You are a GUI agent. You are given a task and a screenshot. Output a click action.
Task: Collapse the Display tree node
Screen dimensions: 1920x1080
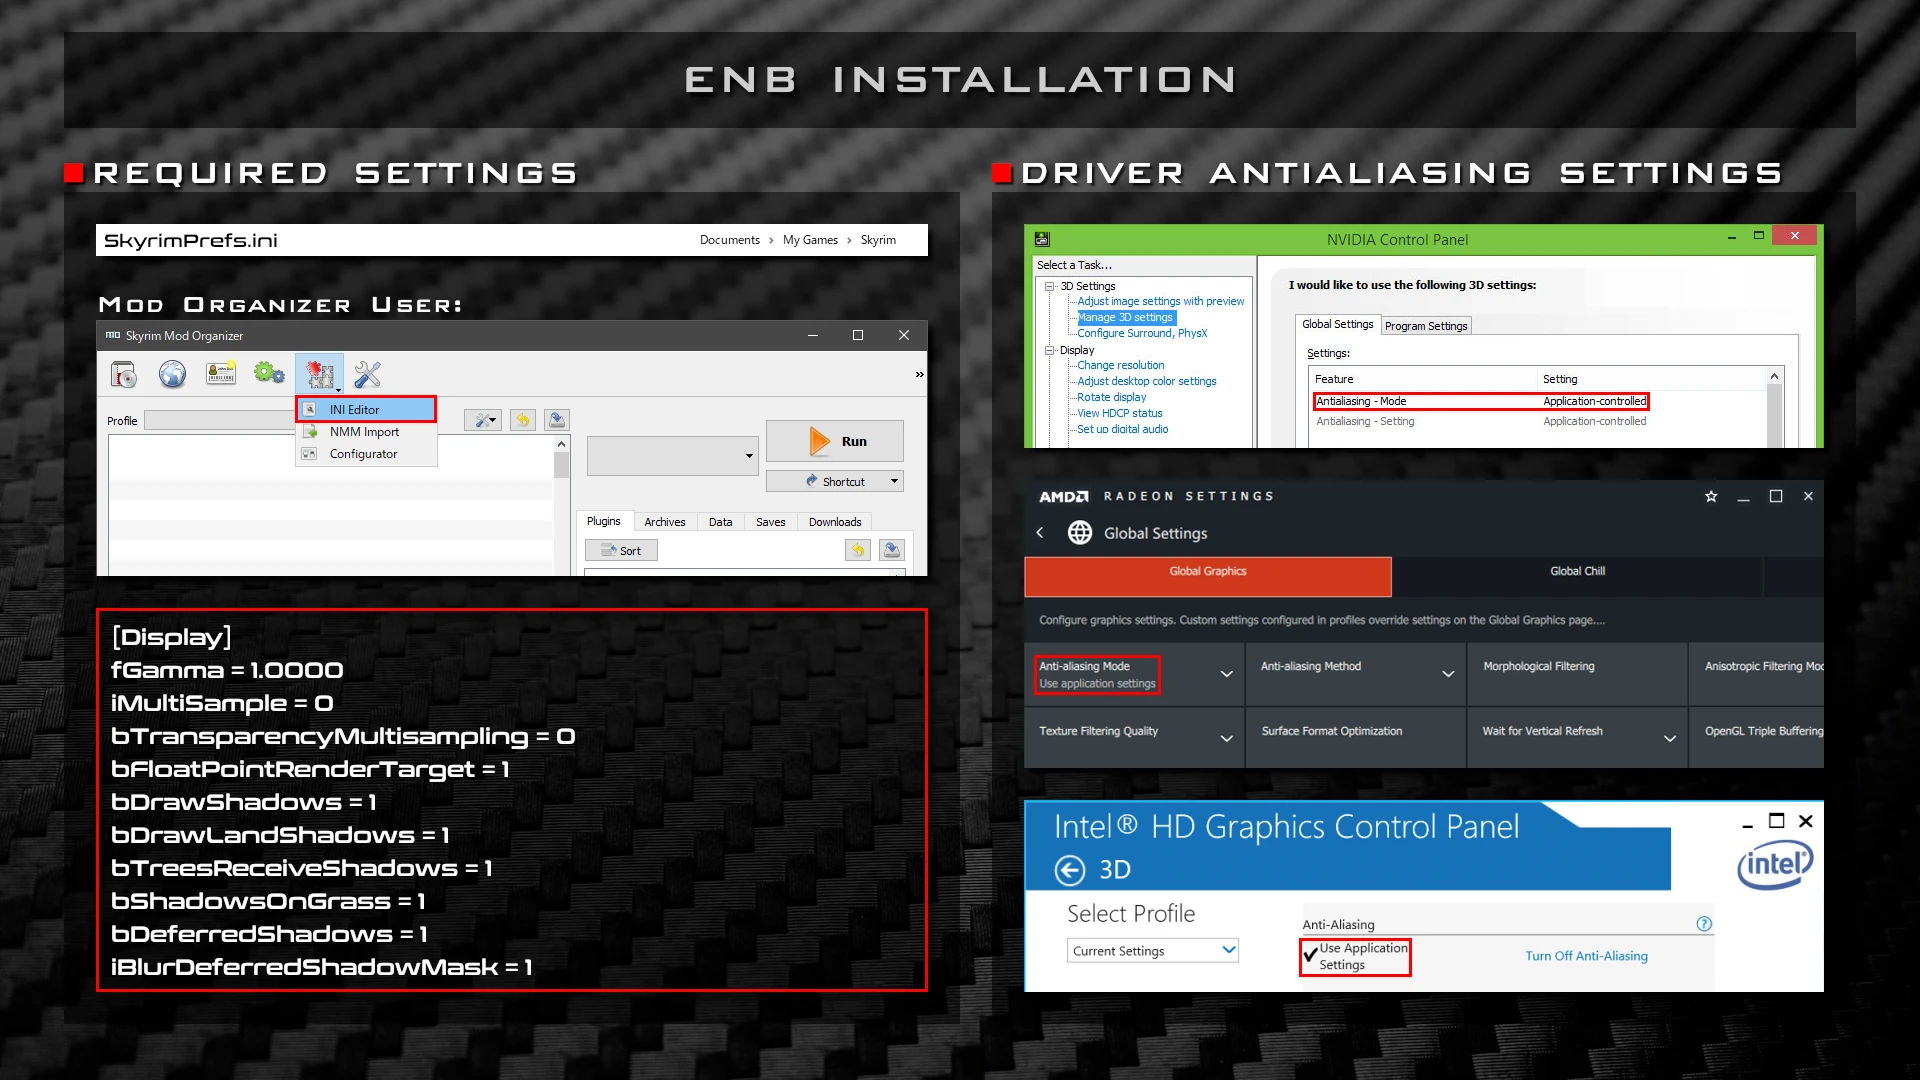(1049, 350)
